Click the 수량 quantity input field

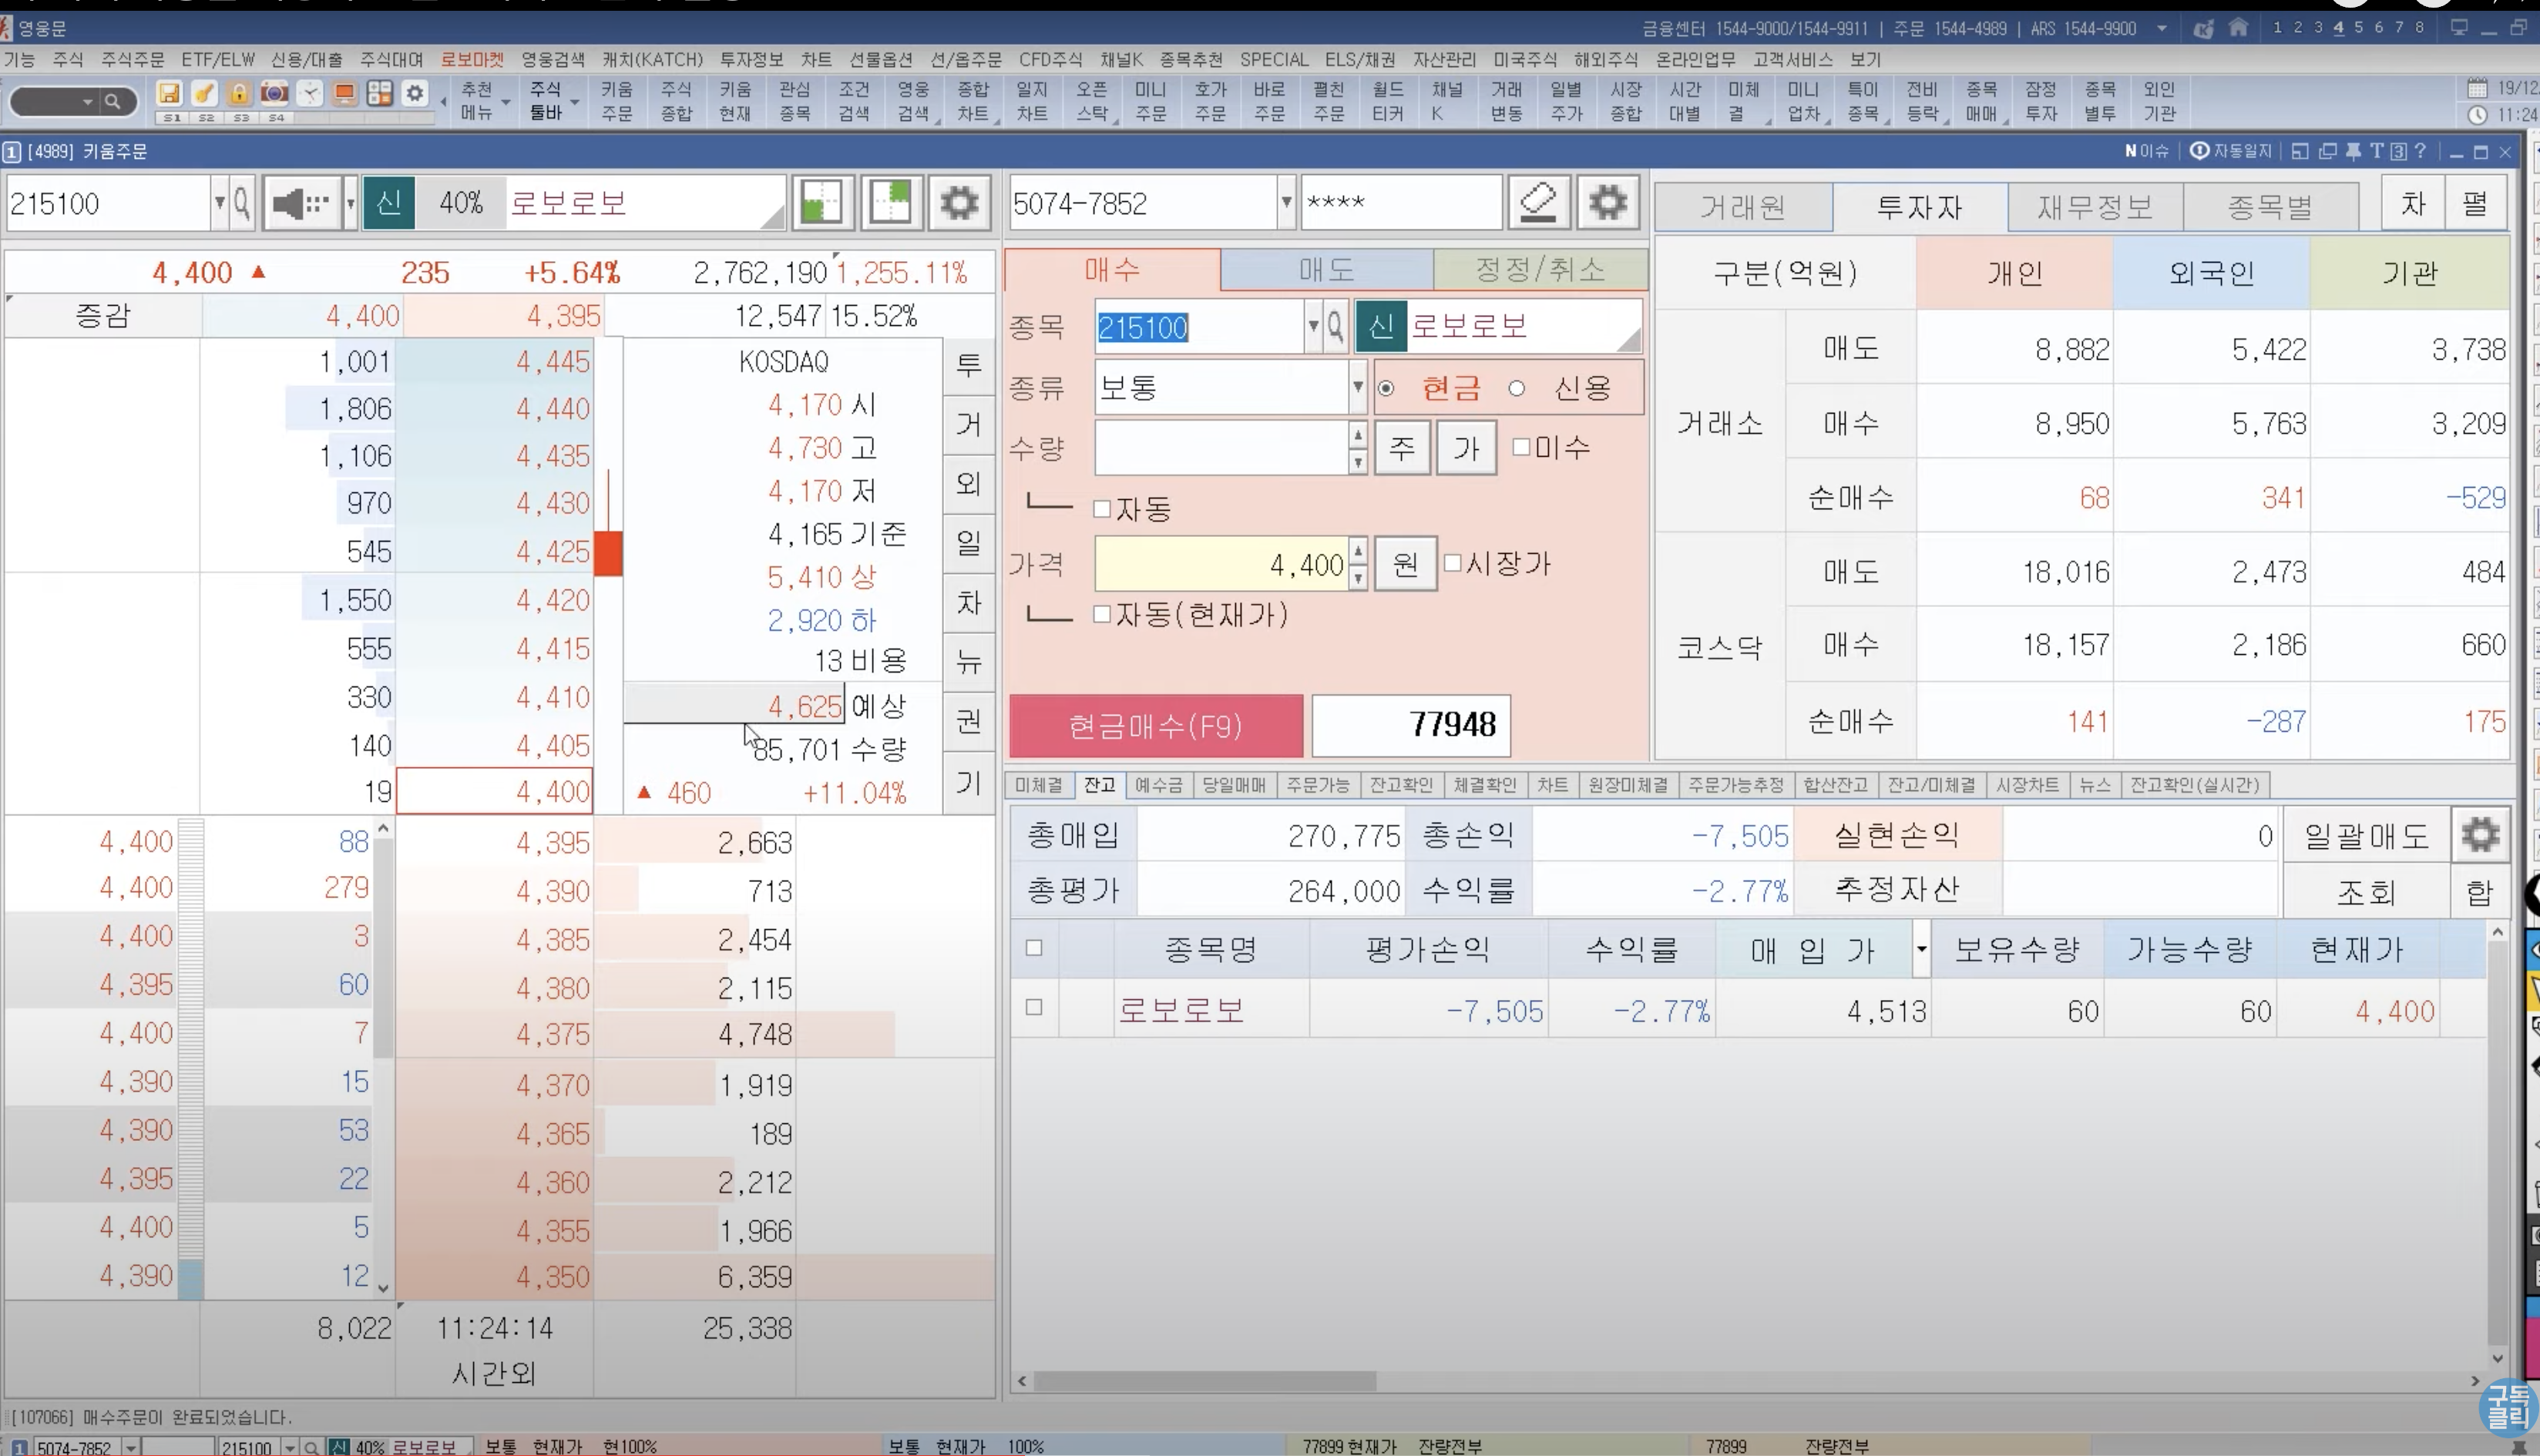(x=1221, y=448)
